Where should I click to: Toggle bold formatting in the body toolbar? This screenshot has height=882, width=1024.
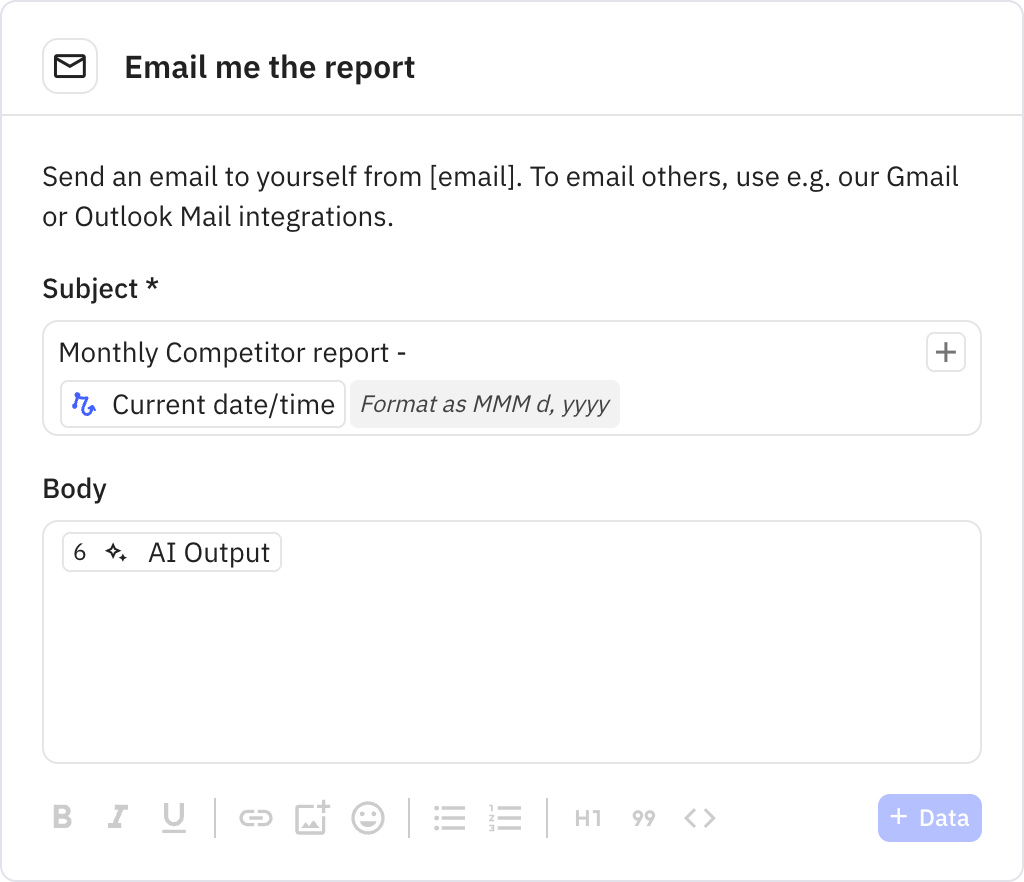[x=62, y=818]
